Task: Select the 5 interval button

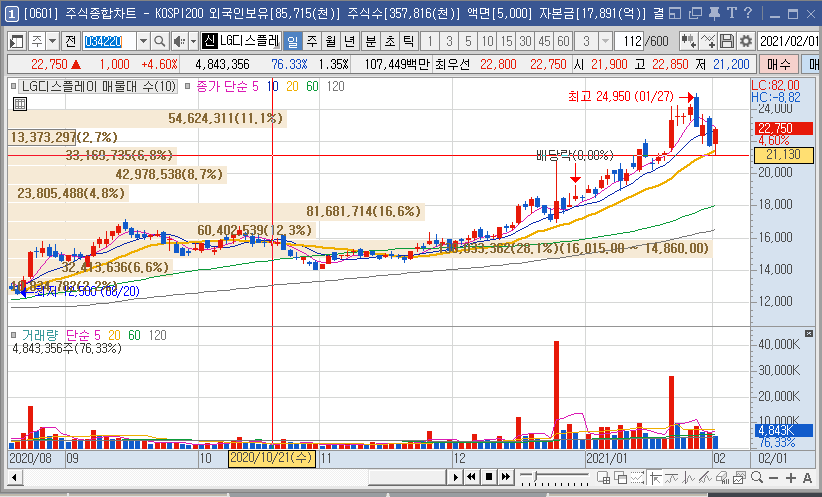Action: click(468, 41)
